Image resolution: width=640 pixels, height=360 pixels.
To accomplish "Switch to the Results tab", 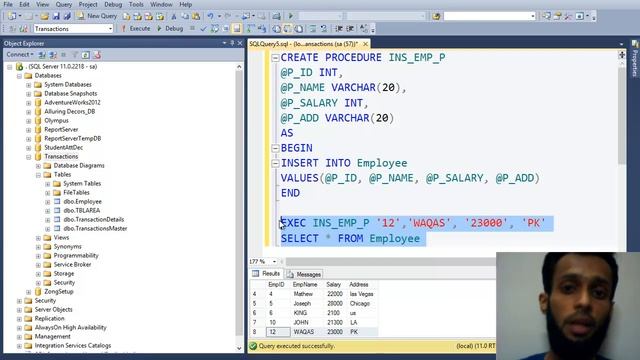I will pos(267,273).
